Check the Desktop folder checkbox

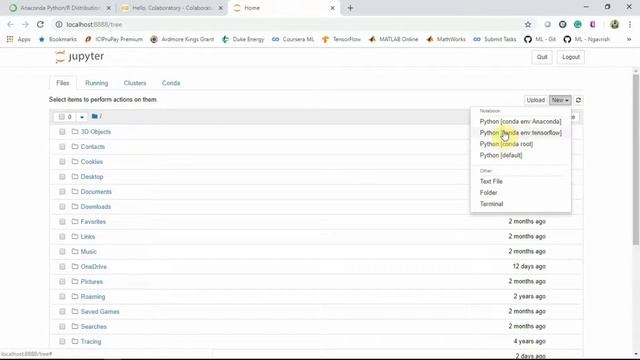(x=62, y=177)
